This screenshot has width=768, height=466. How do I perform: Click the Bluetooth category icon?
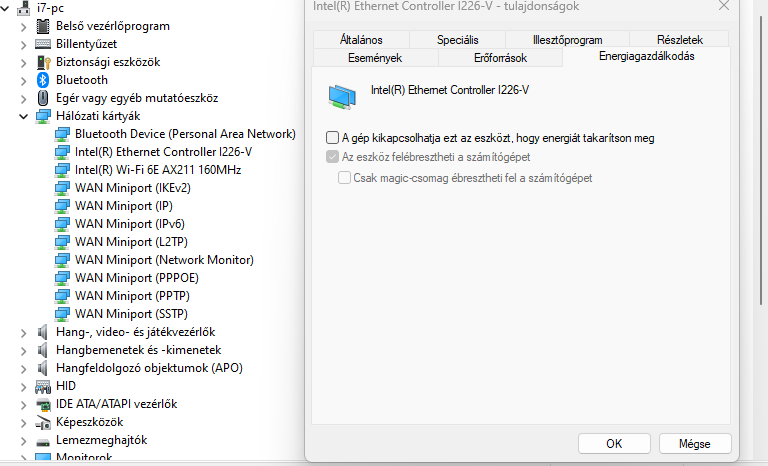click(x=43, y=80)
